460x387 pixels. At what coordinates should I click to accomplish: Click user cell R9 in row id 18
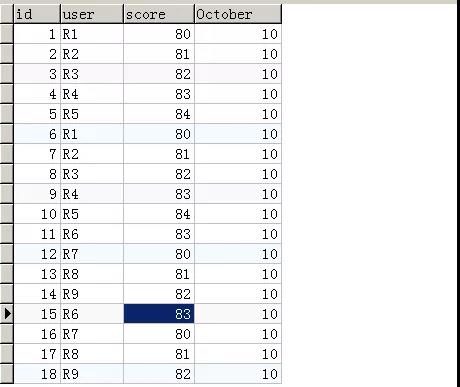(92, 374)
